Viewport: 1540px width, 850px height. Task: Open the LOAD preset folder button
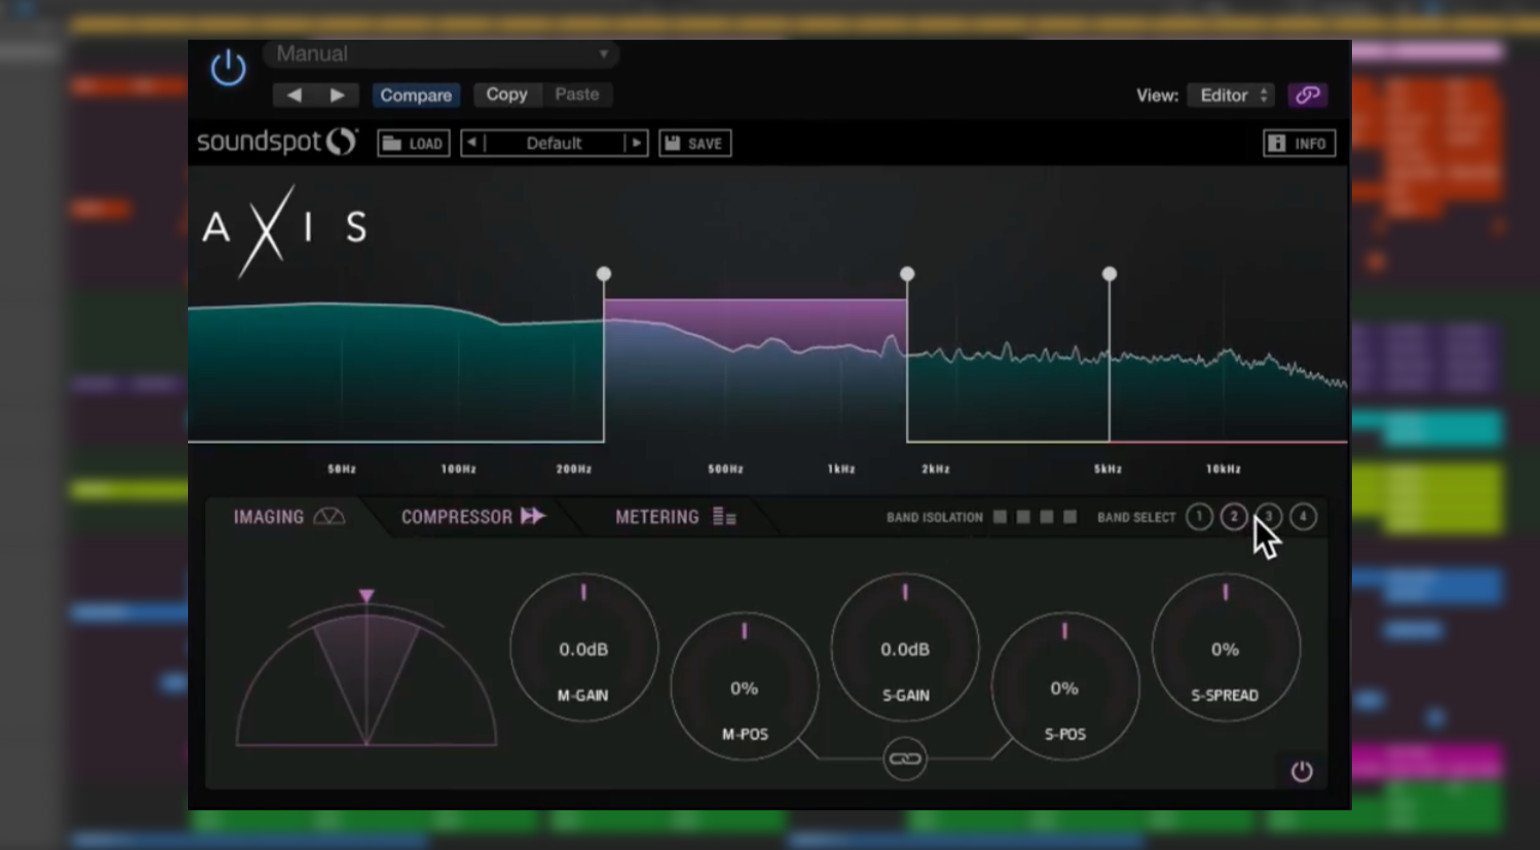pos(413,143)
